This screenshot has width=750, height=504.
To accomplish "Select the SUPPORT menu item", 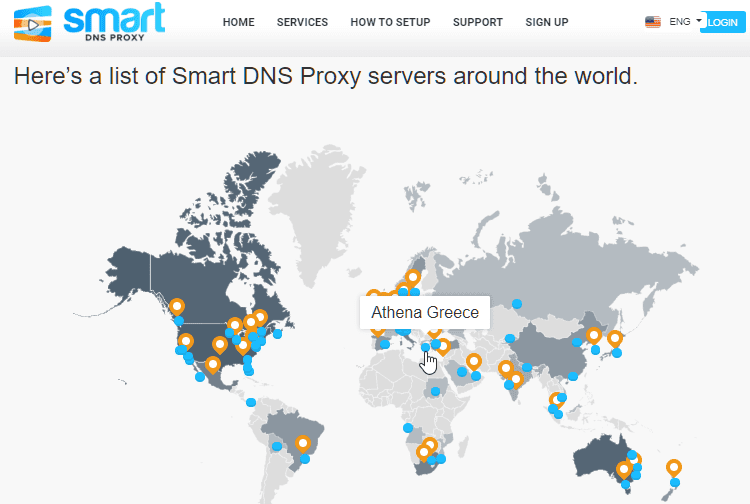I will tap(477, 22).
